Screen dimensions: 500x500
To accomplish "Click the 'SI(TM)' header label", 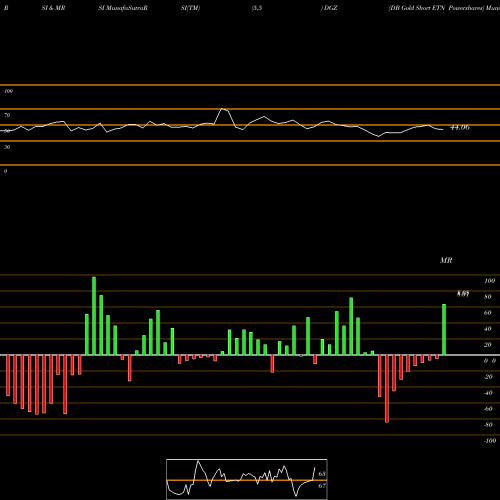I will pos(190,8).
